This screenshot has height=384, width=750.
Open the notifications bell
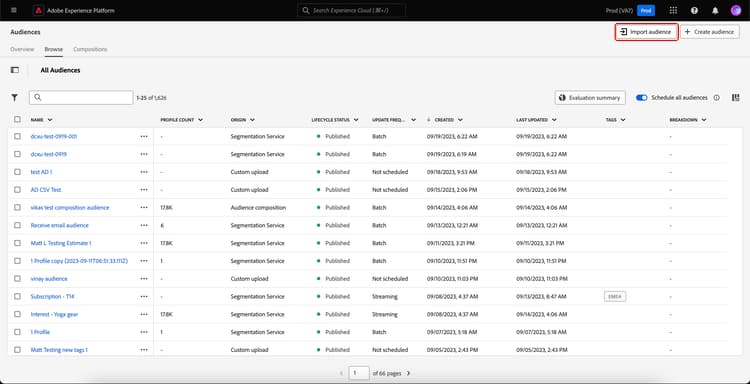pyautogui.click(x=715, y=11)
